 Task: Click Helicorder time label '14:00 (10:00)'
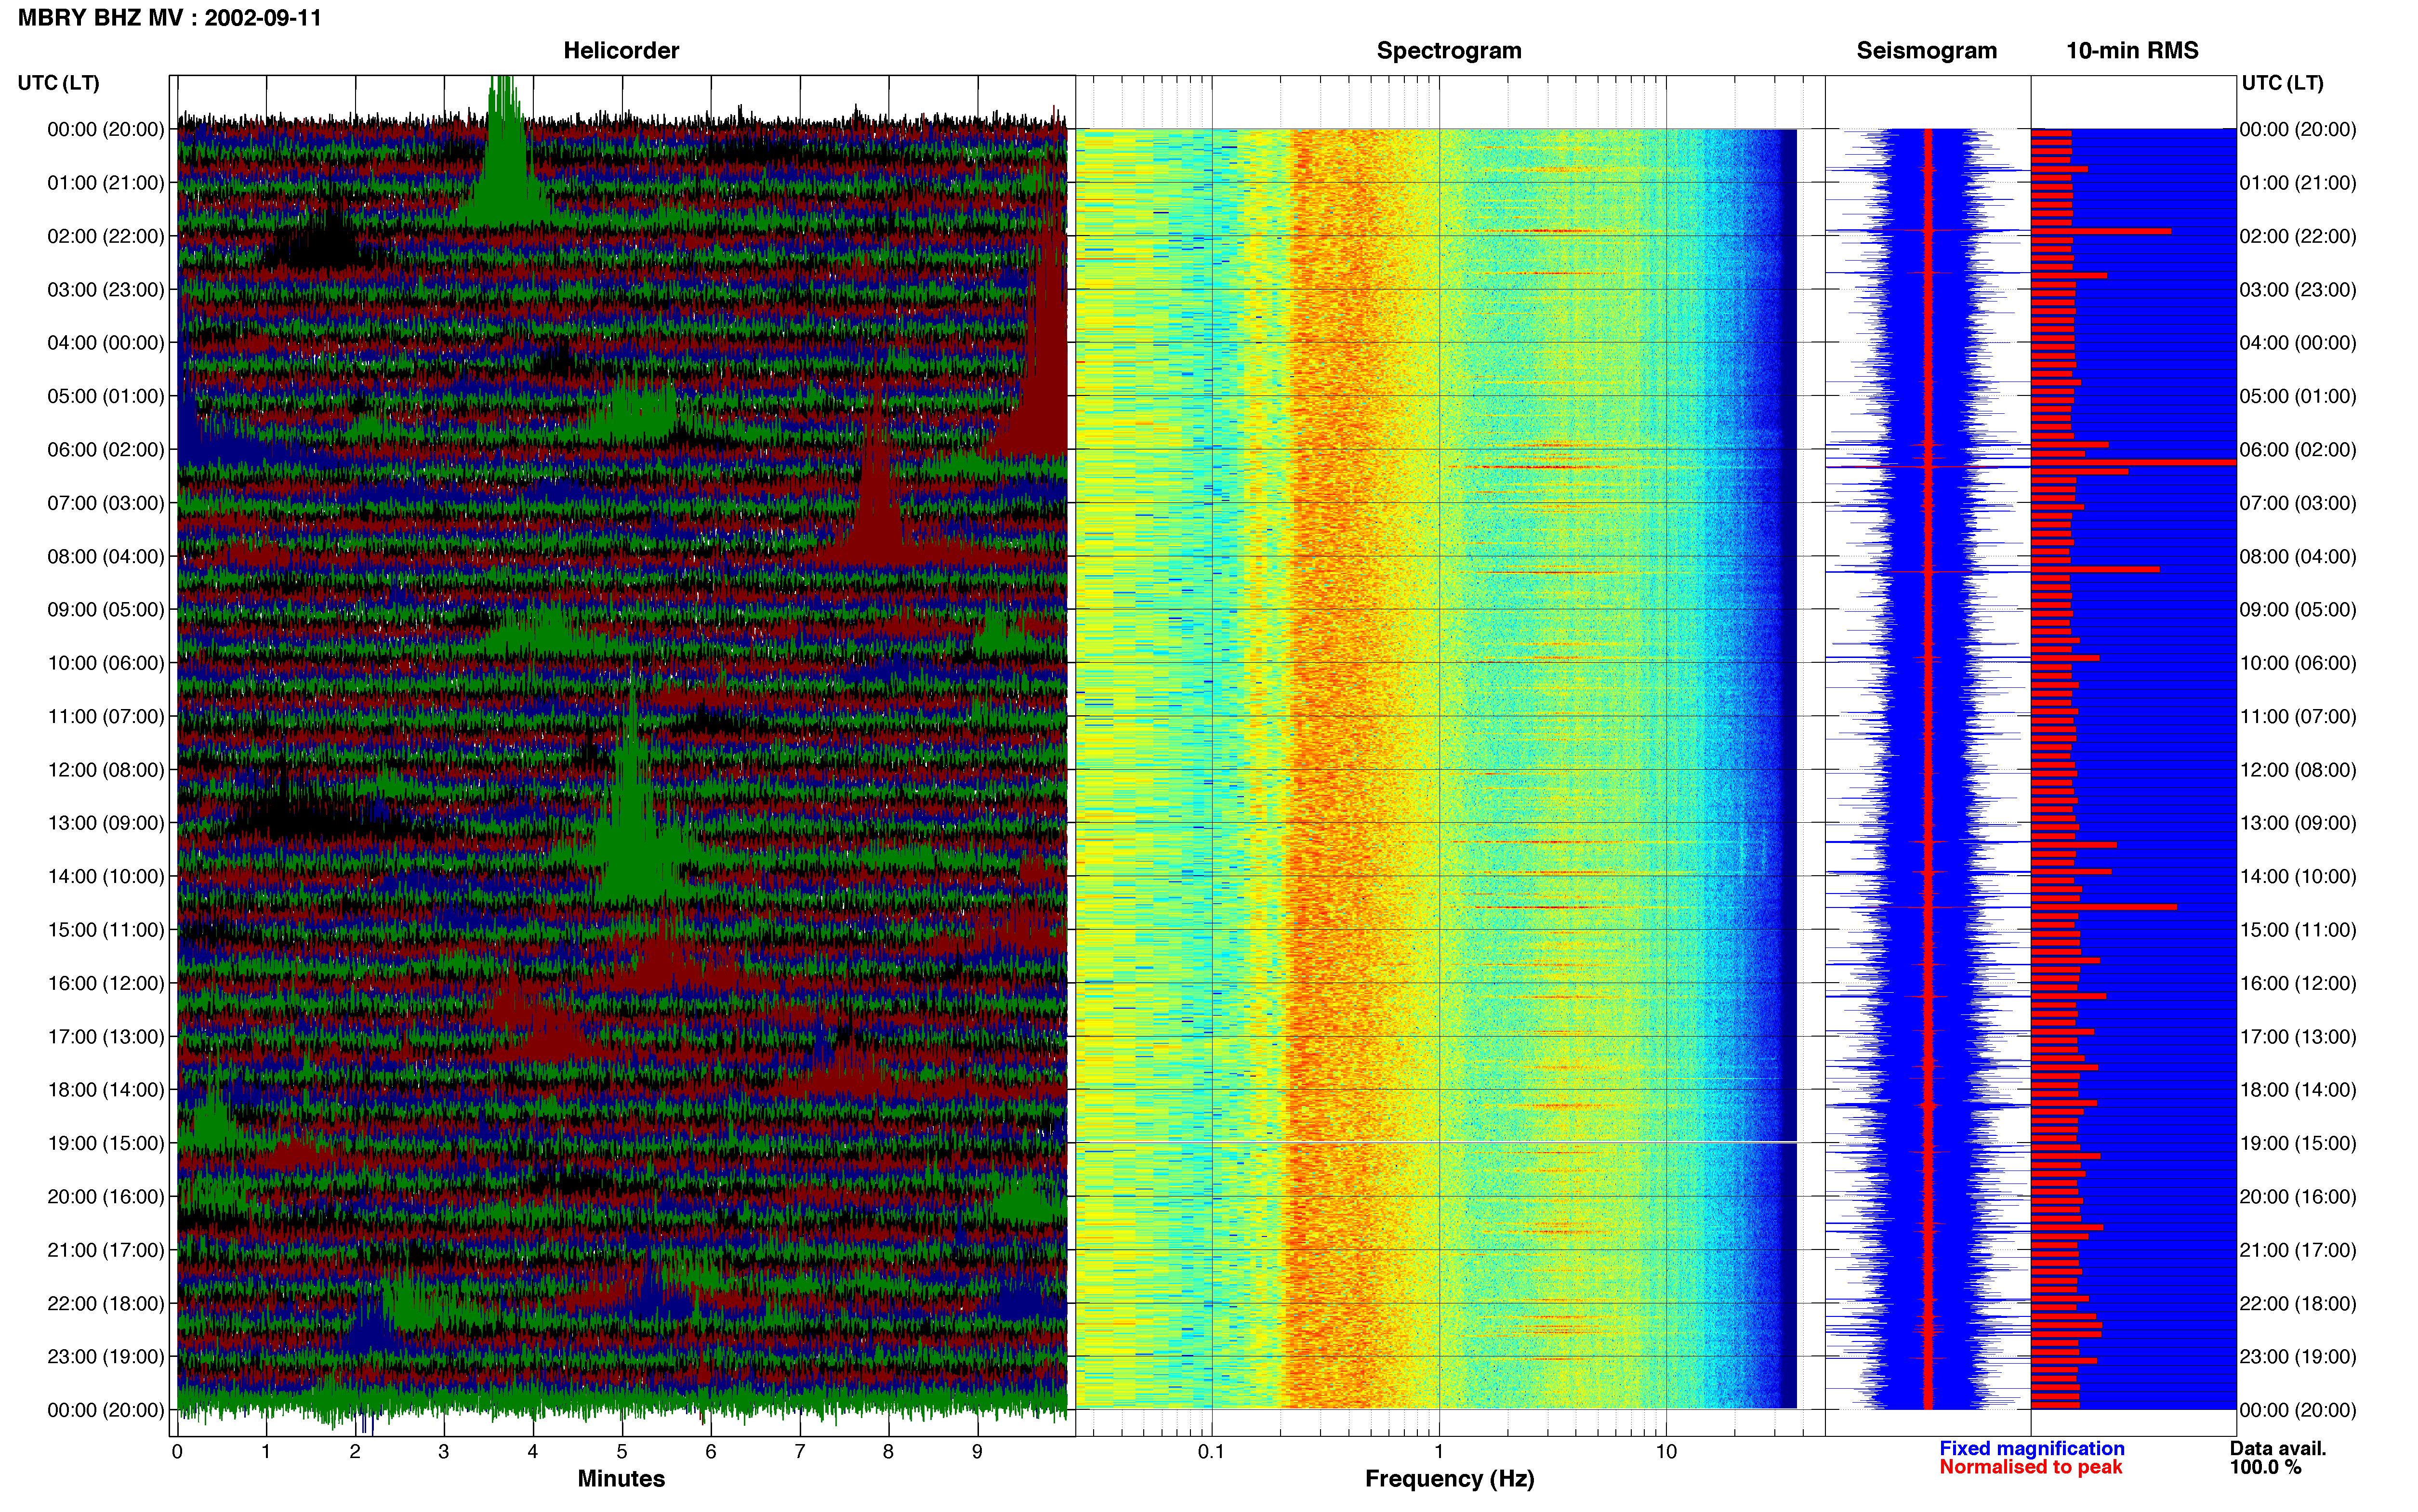pos(106,876)
